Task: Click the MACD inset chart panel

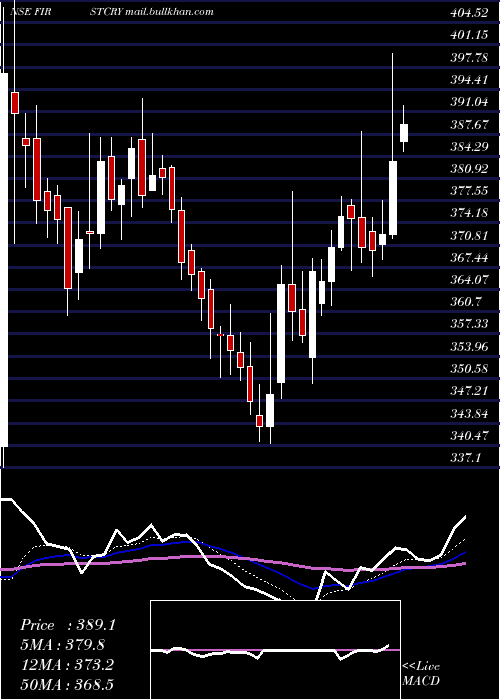Action: point(275,650)
